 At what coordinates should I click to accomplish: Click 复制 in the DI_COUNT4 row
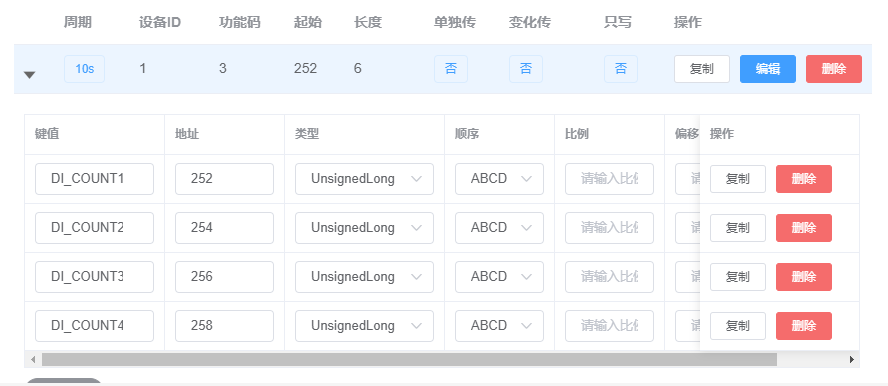(738, 326)
